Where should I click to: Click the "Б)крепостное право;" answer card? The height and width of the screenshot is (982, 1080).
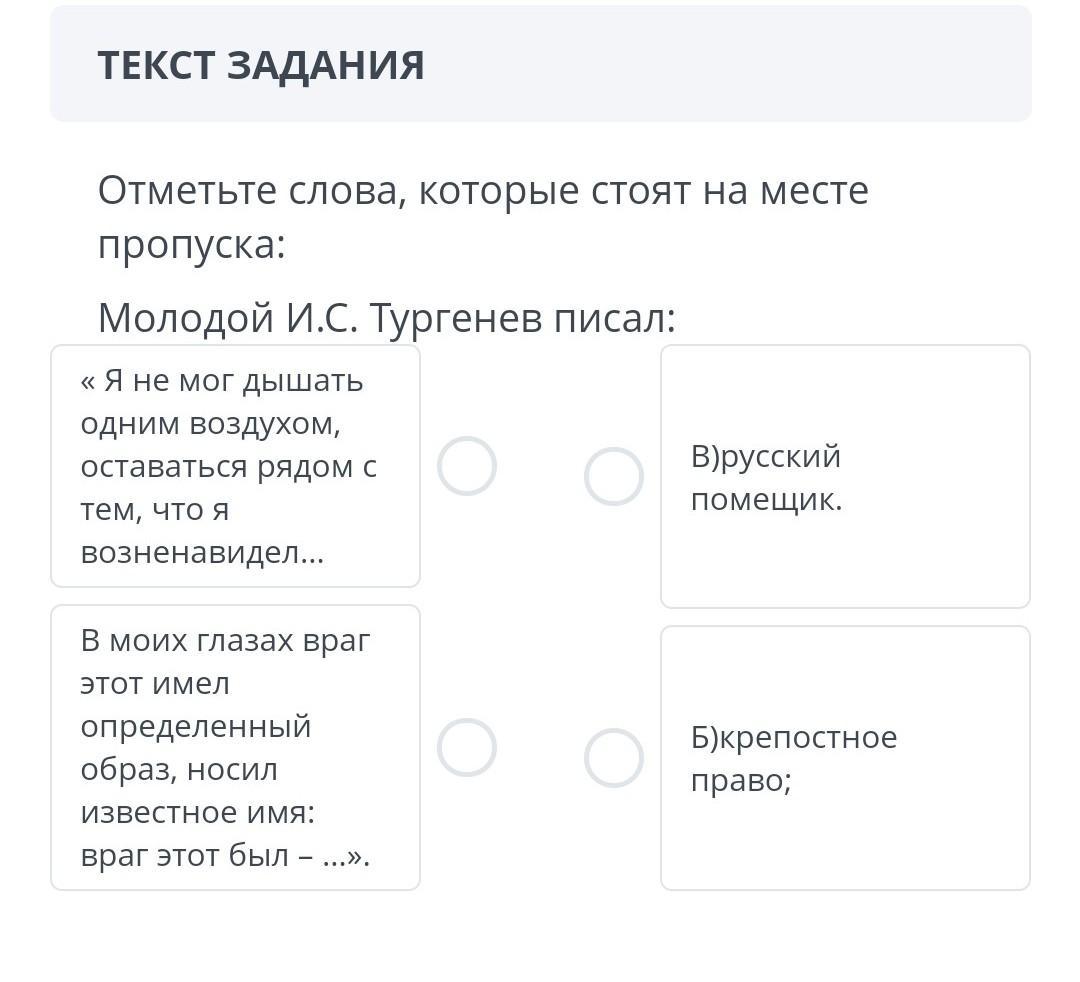coord(845,758)
